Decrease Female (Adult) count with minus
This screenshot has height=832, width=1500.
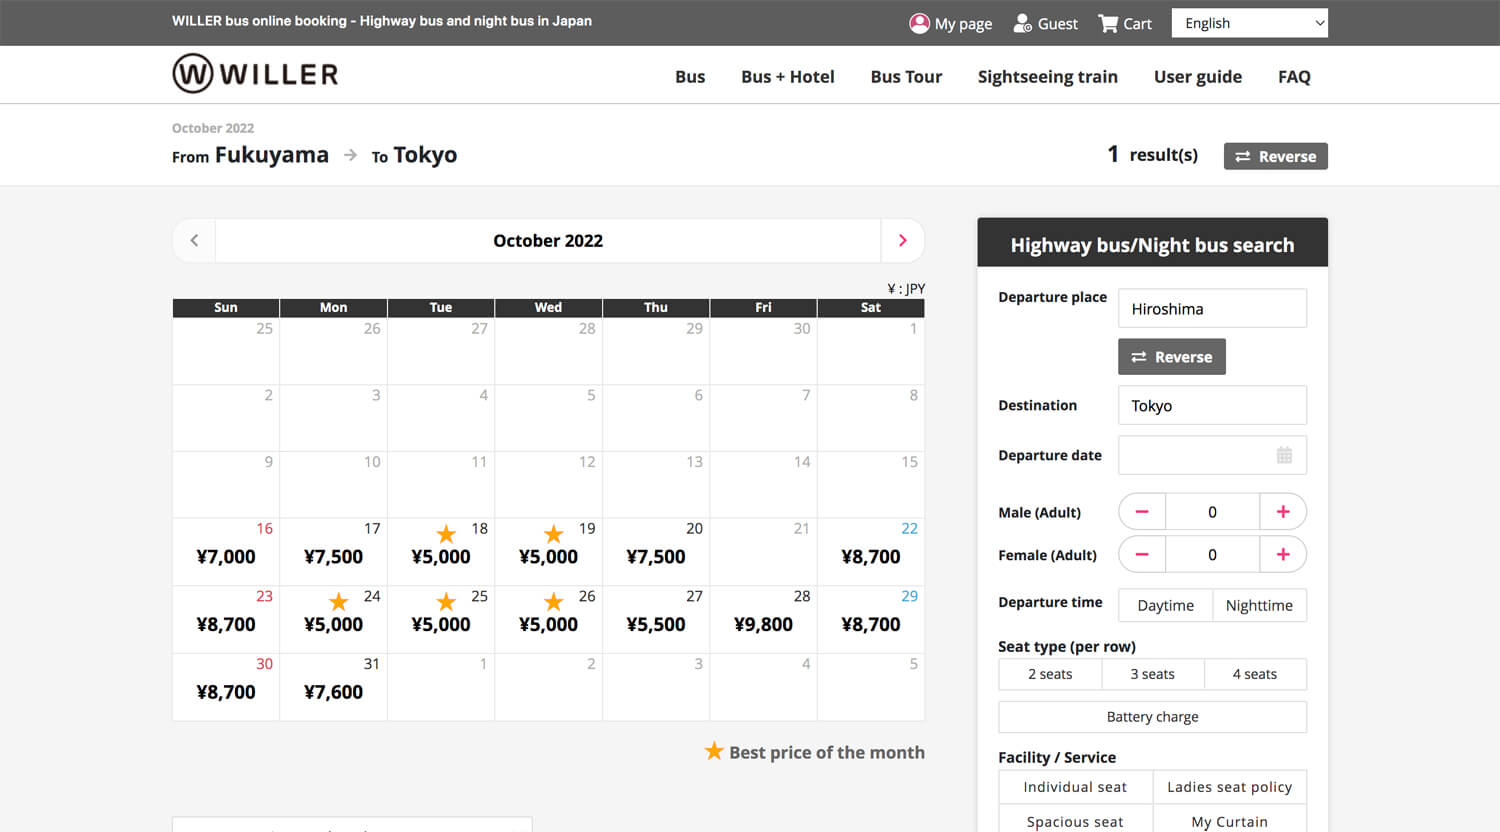pos(1142,555)
